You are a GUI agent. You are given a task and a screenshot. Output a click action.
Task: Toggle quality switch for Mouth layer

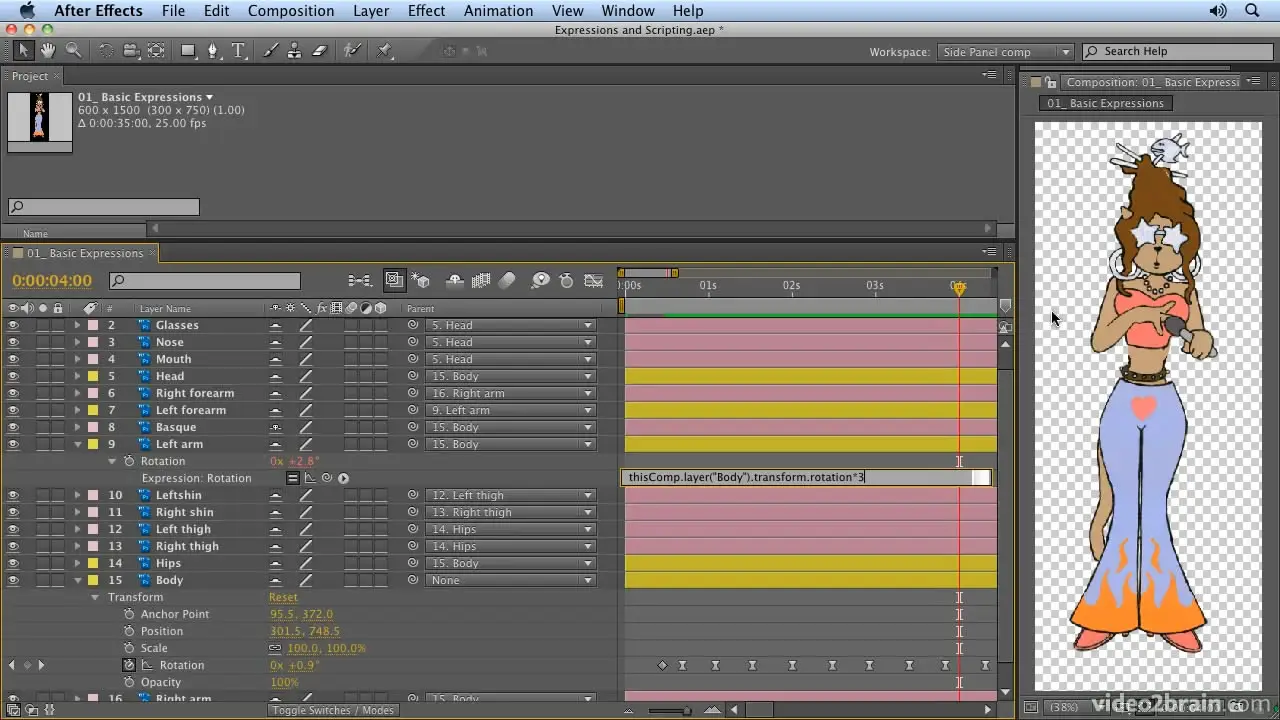(306, 359)
